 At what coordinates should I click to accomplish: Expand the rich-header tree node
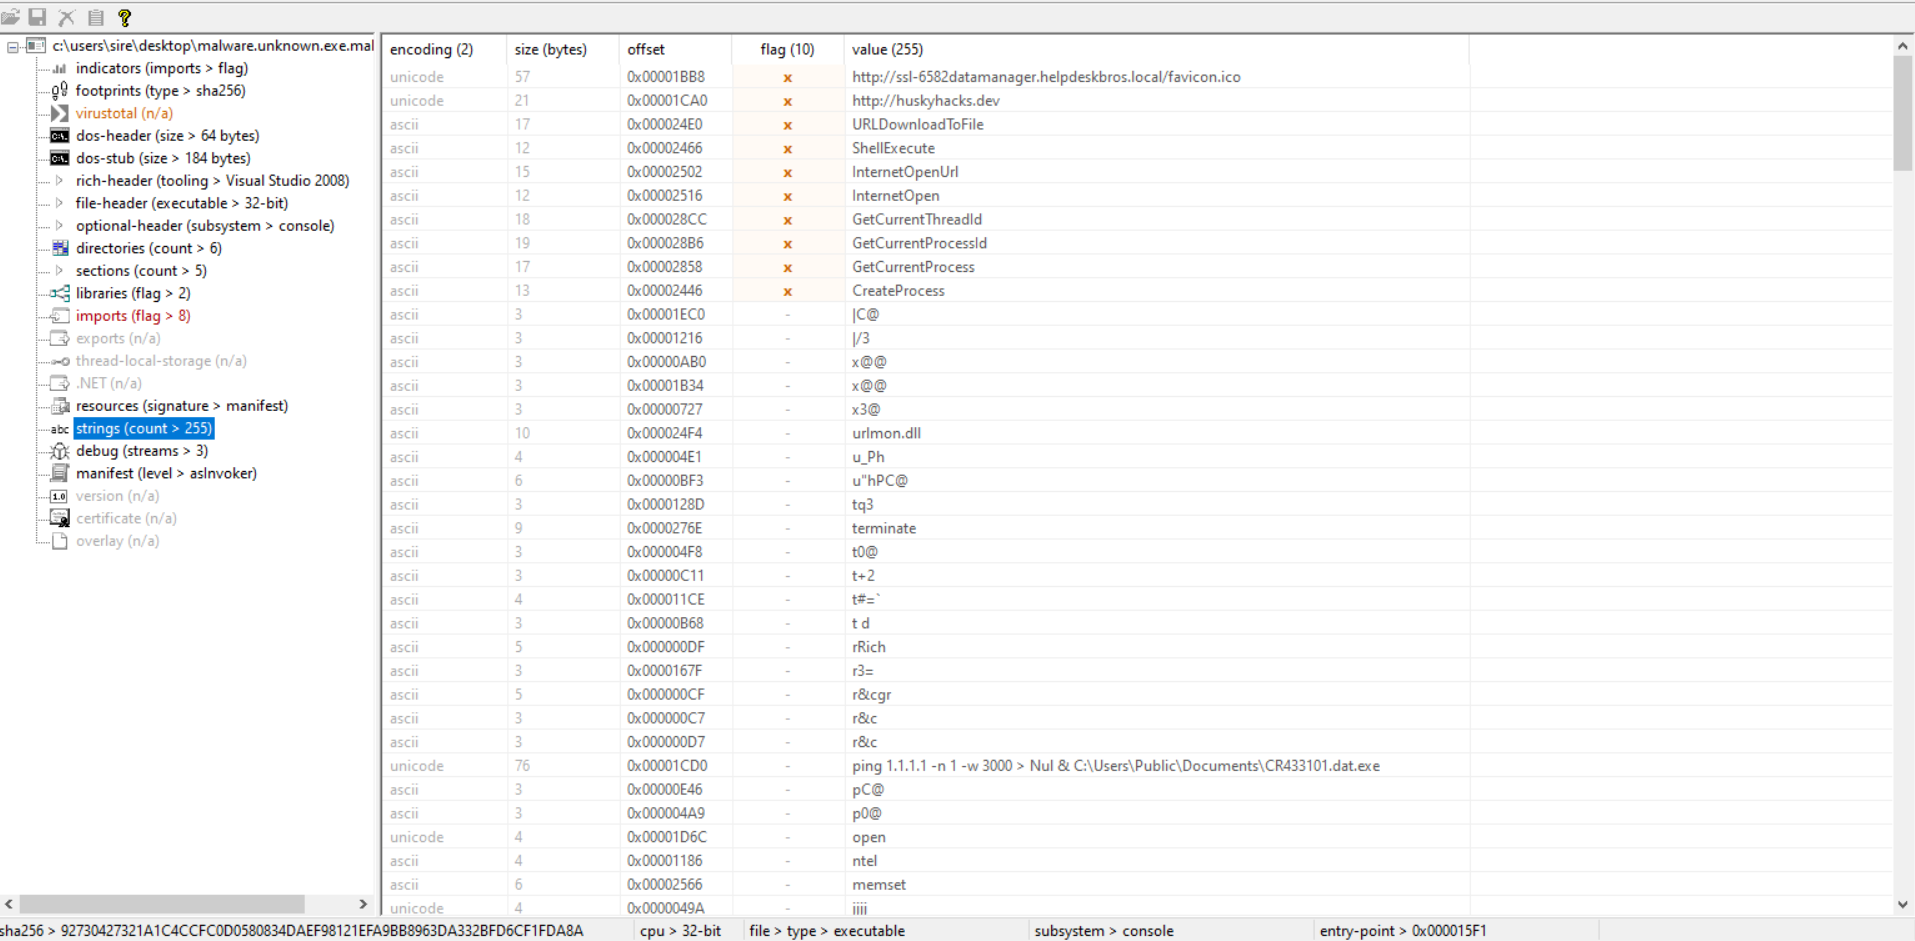[59, 181]
